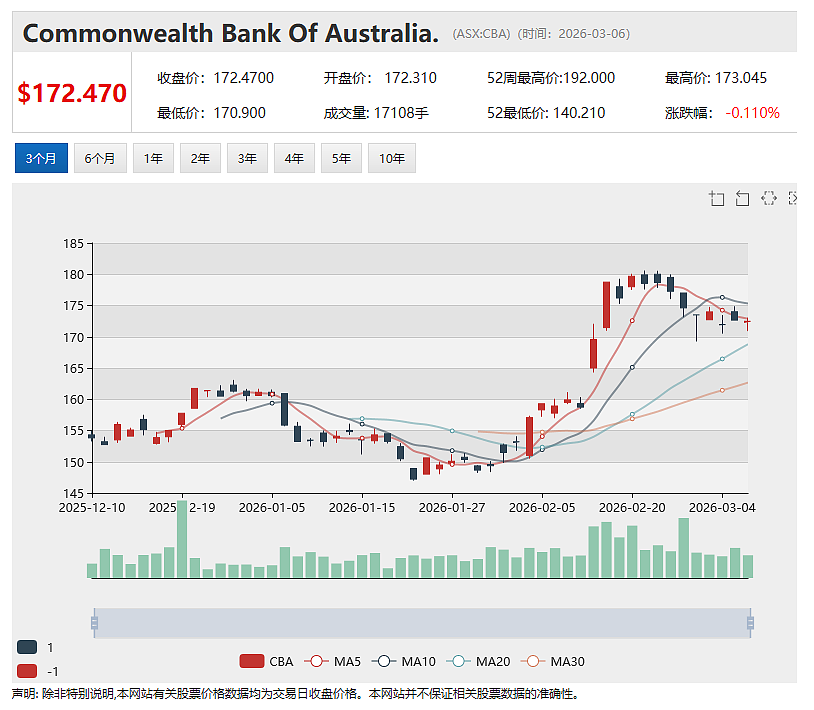Click the 声明 disclaimer text at bottom

point(295,694)
